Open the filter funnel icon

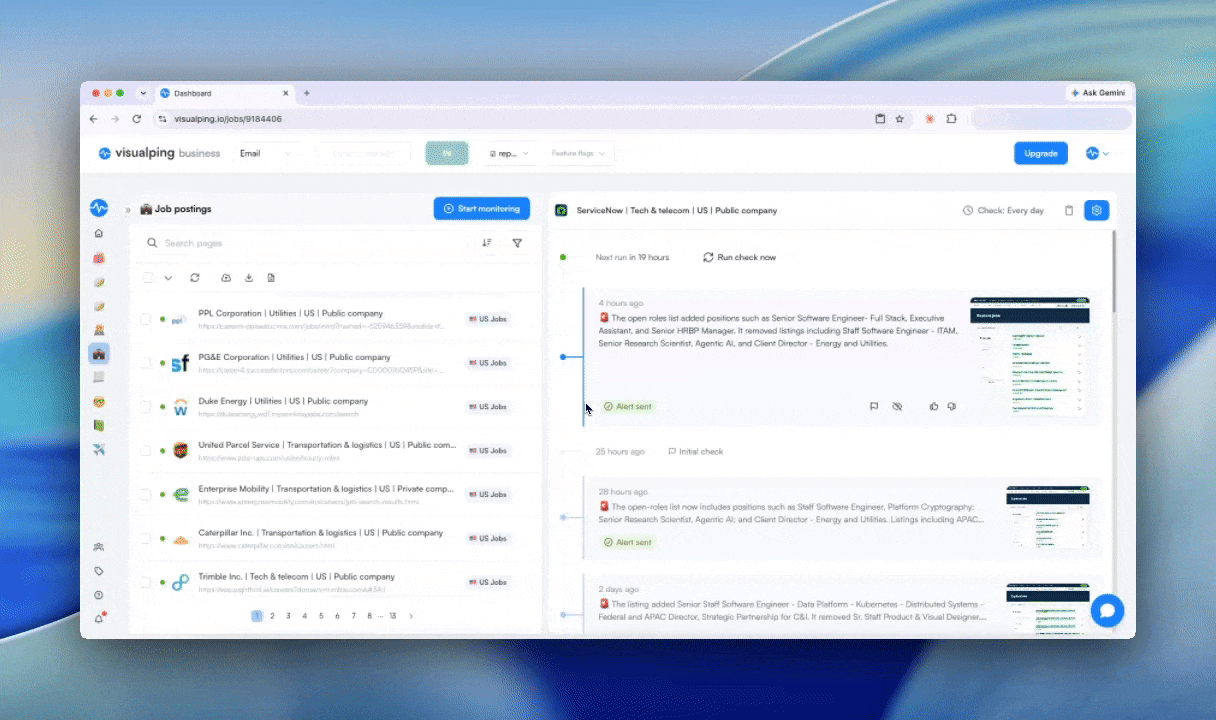(x=517, y=243)
